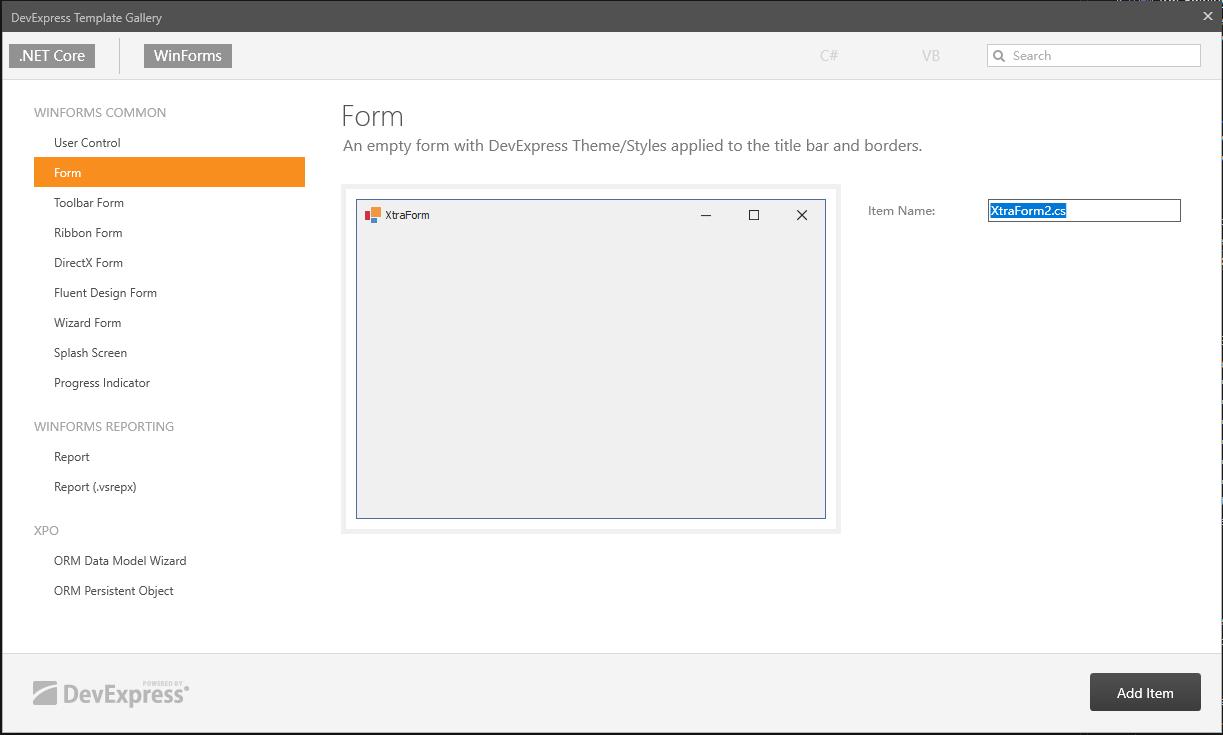Select the Splash Screen template
The width and height of the screenshot is (1223, 735).
pos(90,352)
